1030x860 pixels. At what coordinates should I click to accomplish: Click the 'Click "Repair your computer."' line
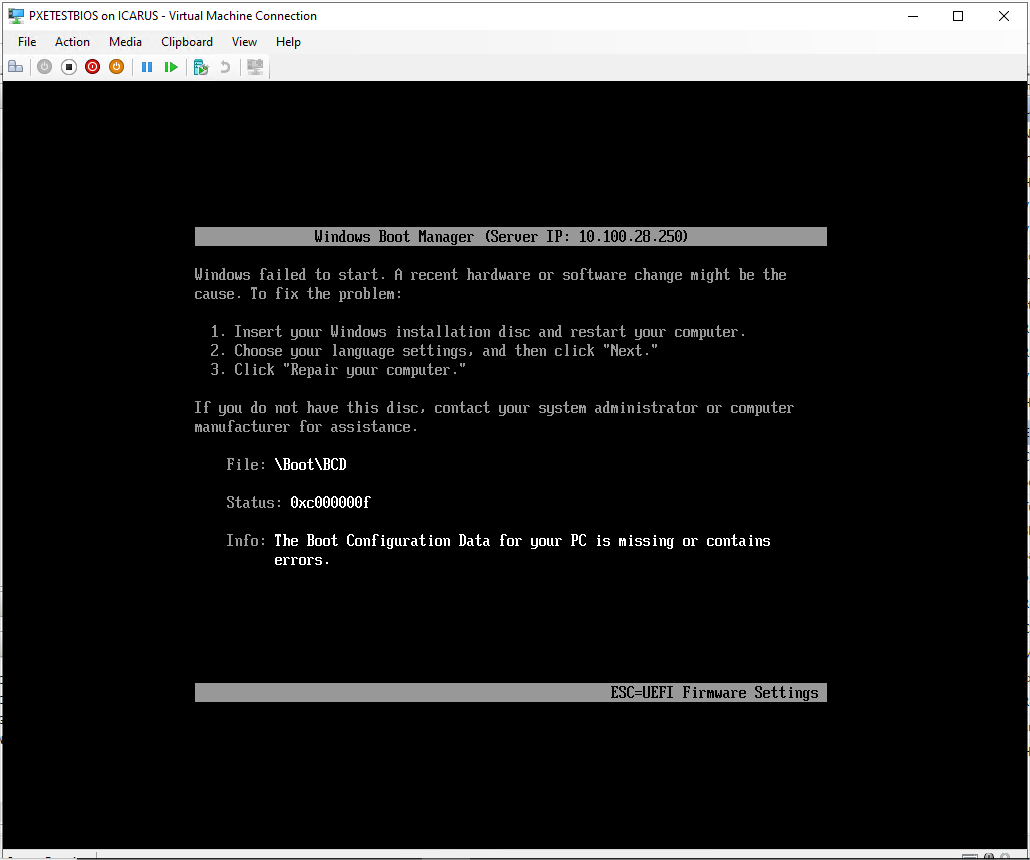pos(338,370)
